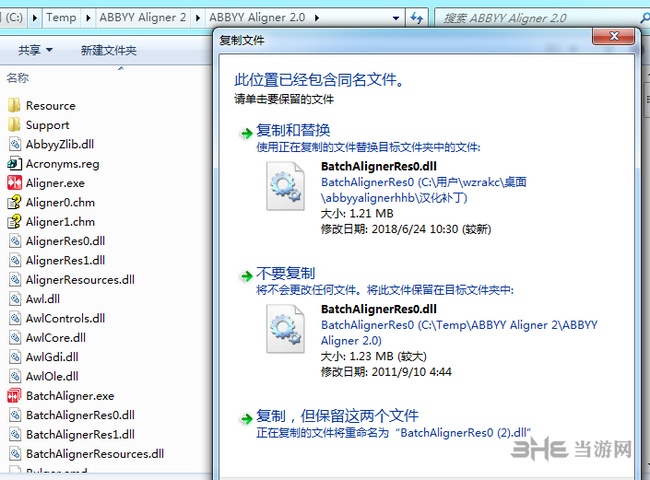Expand arrow after ABBYY Aligner 2 breadcrumb
Image resolution: width=650 pixels, height=480 pixels.
(197, 18)
